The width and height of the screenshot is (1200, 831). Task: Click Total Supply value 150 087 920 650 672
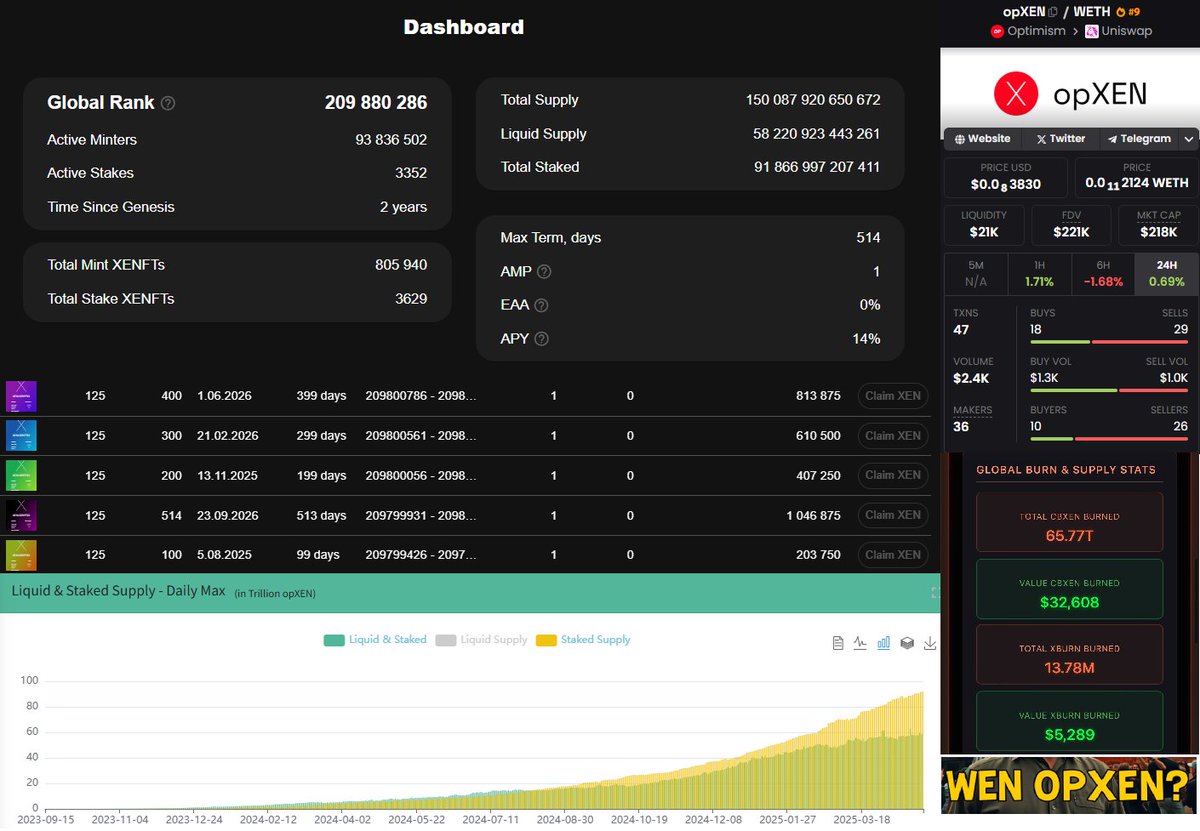(x=813, y=100)
